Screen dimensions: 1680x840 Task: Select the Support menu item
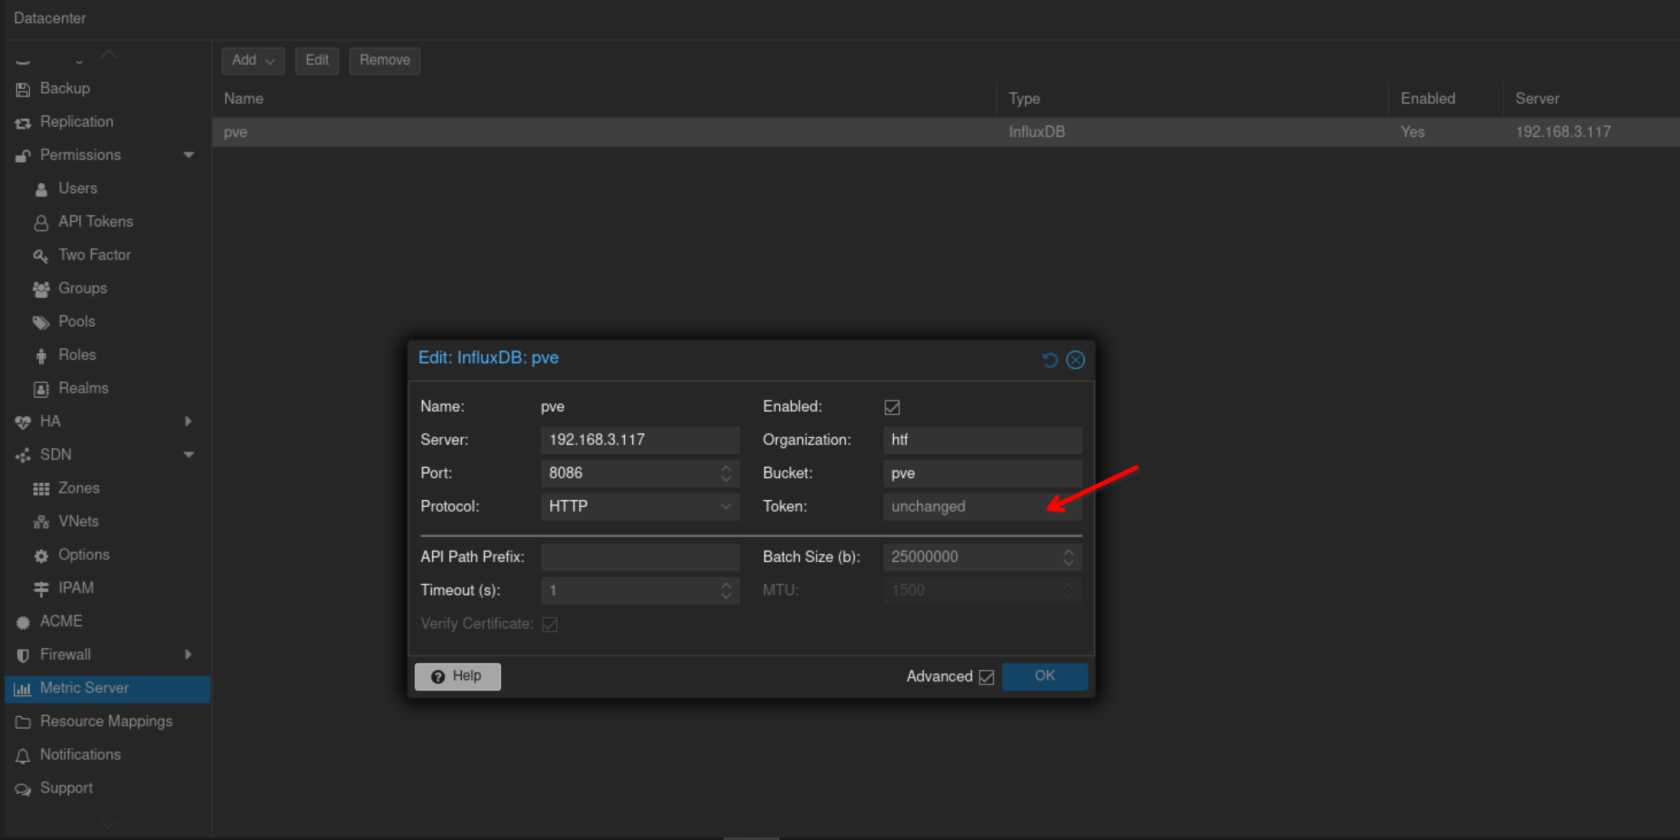pos(66,788)
